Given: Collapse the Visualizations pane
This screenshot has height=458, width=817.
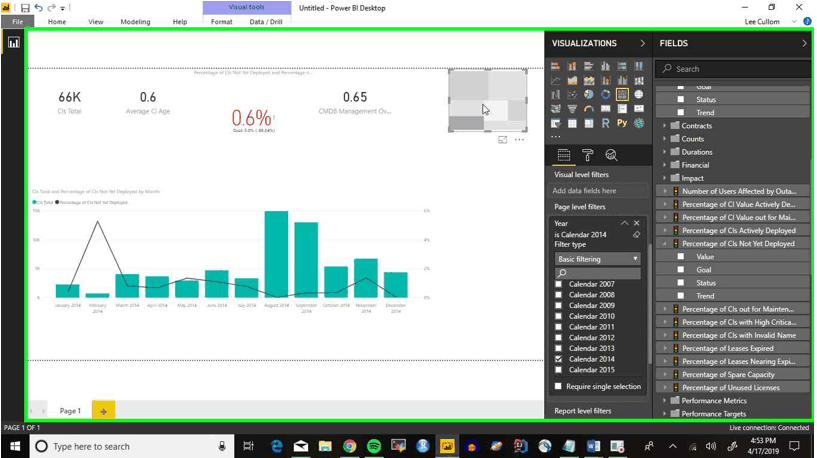Looking at the screenshot, I should [x=642, y=43].
